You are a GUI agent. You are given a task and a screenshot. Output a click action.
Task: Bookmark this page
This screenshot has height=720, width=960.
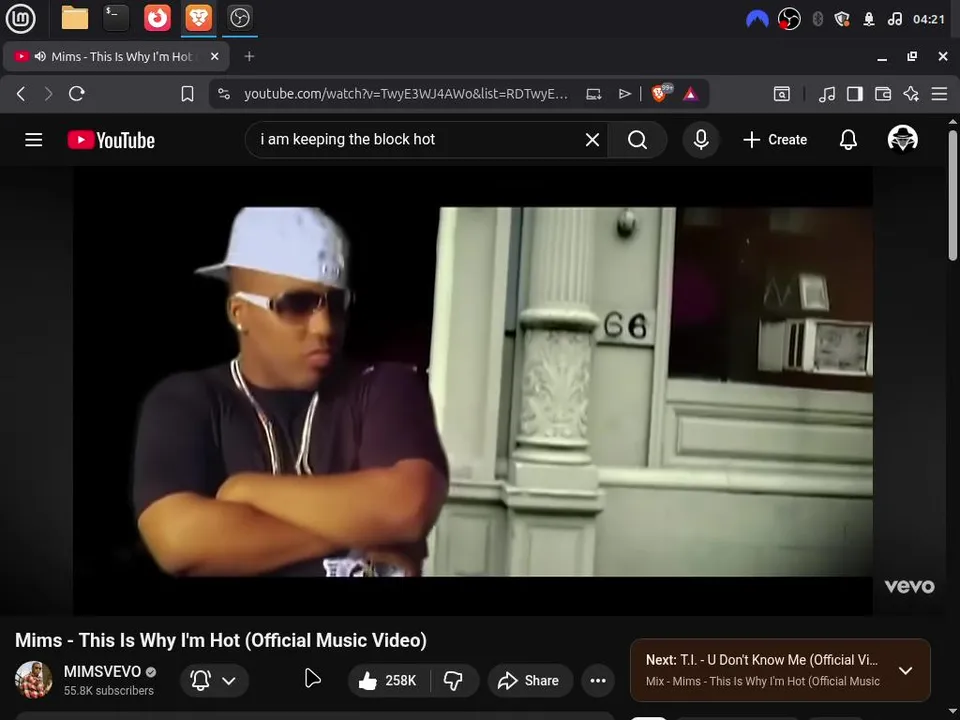tap(187, 94)
